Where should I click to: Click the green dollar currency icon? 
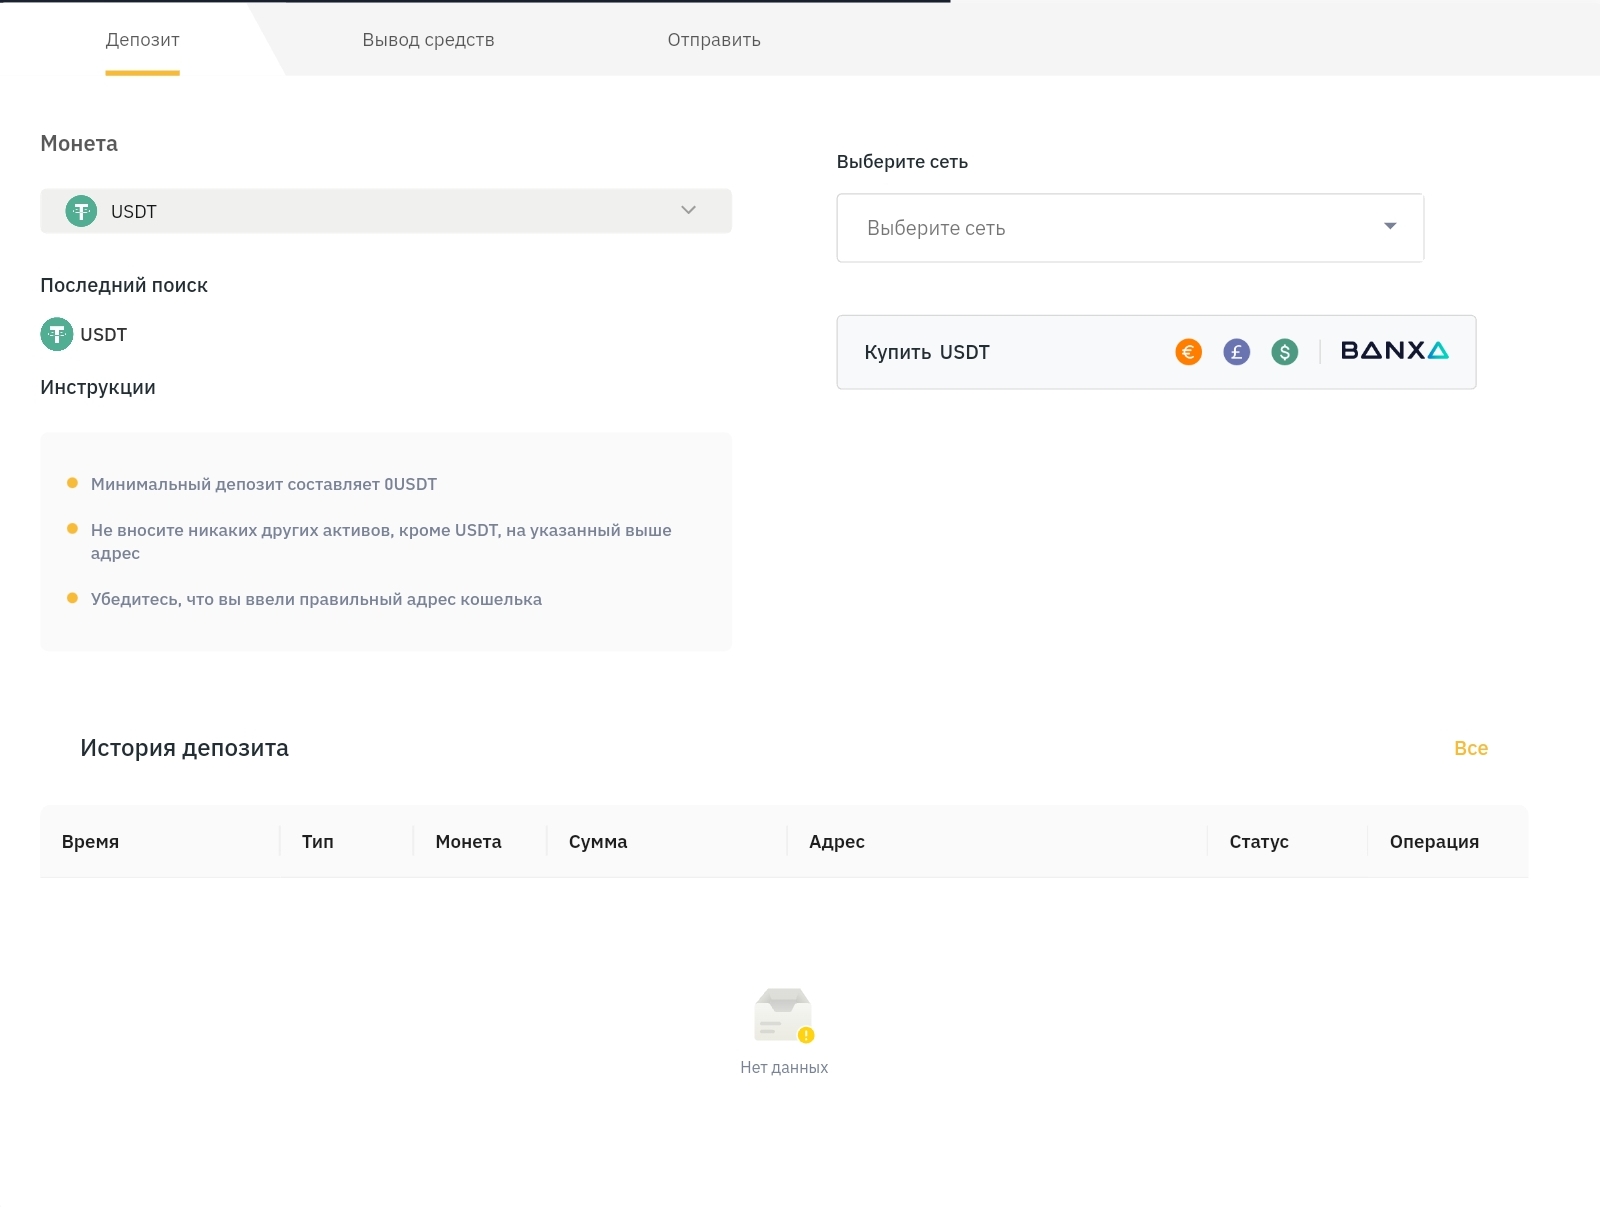click(x=1284, y=352)
